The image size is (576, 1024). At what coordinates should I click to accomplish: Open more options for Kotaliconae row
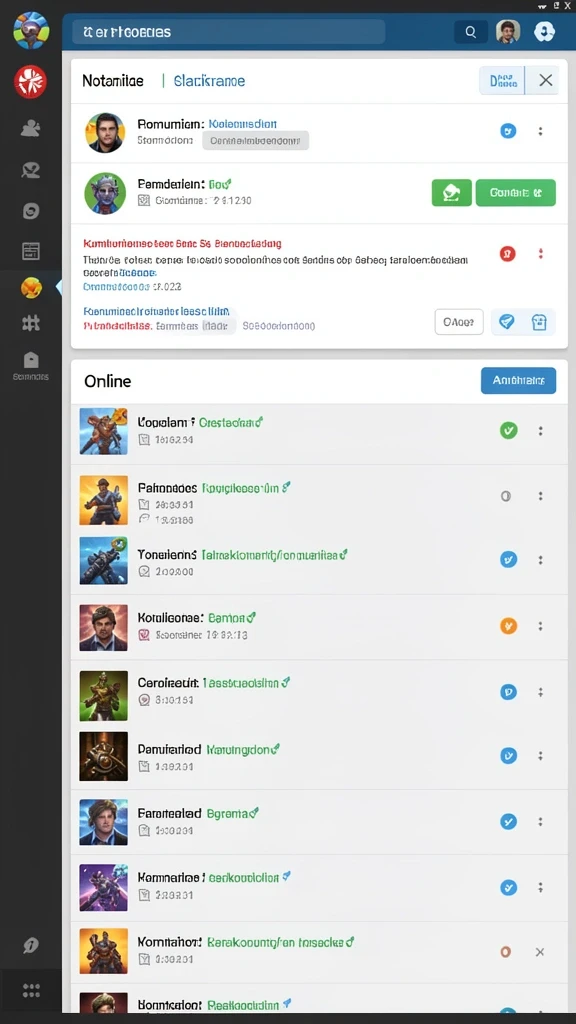(x=540, y=626)
